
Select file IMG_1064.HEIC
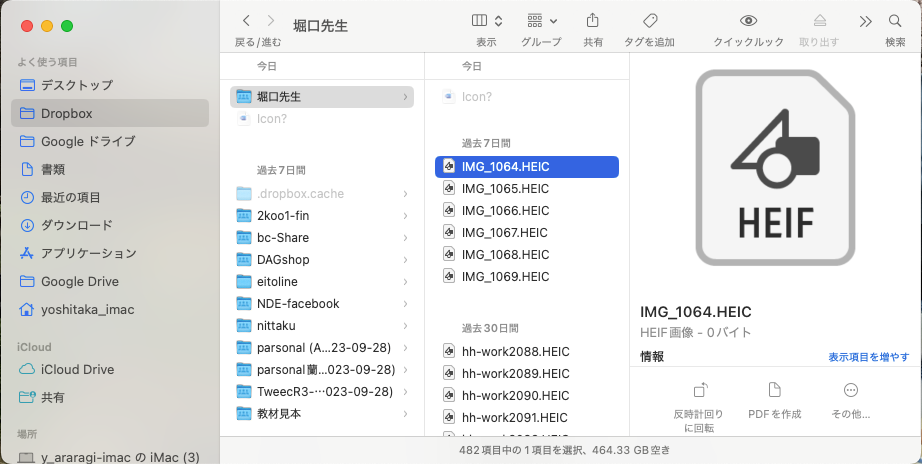[x=527, y=167]
